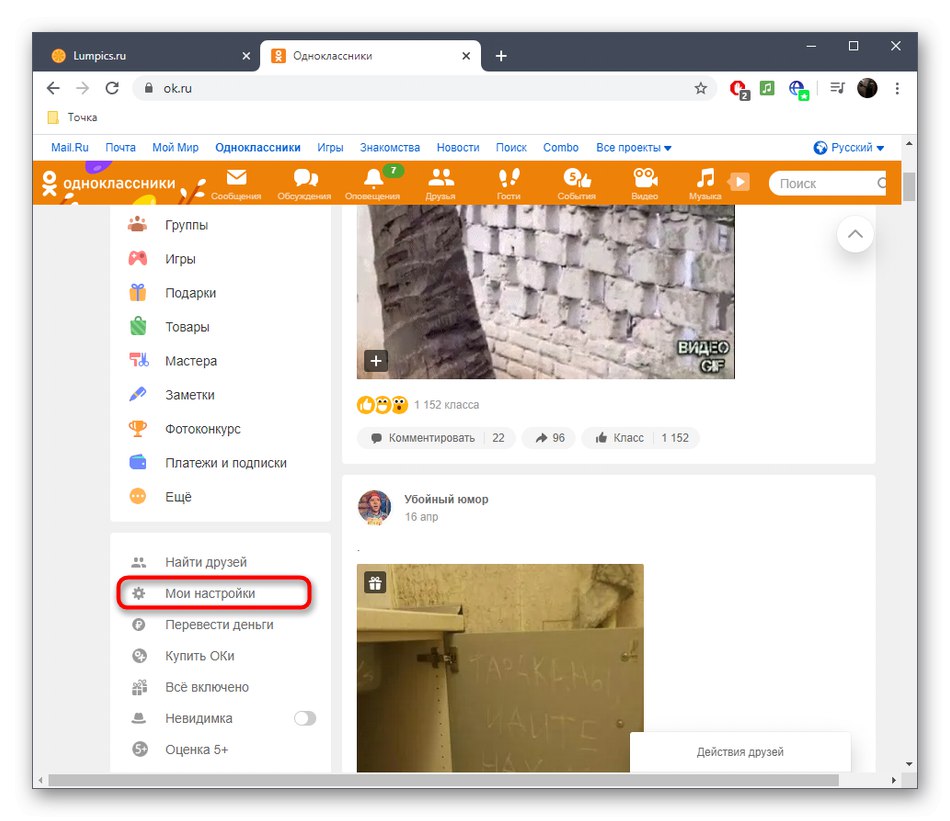Click the orange video play button icon
The width and height of the screenshot is (950, 821).
[x=739, y=182]
